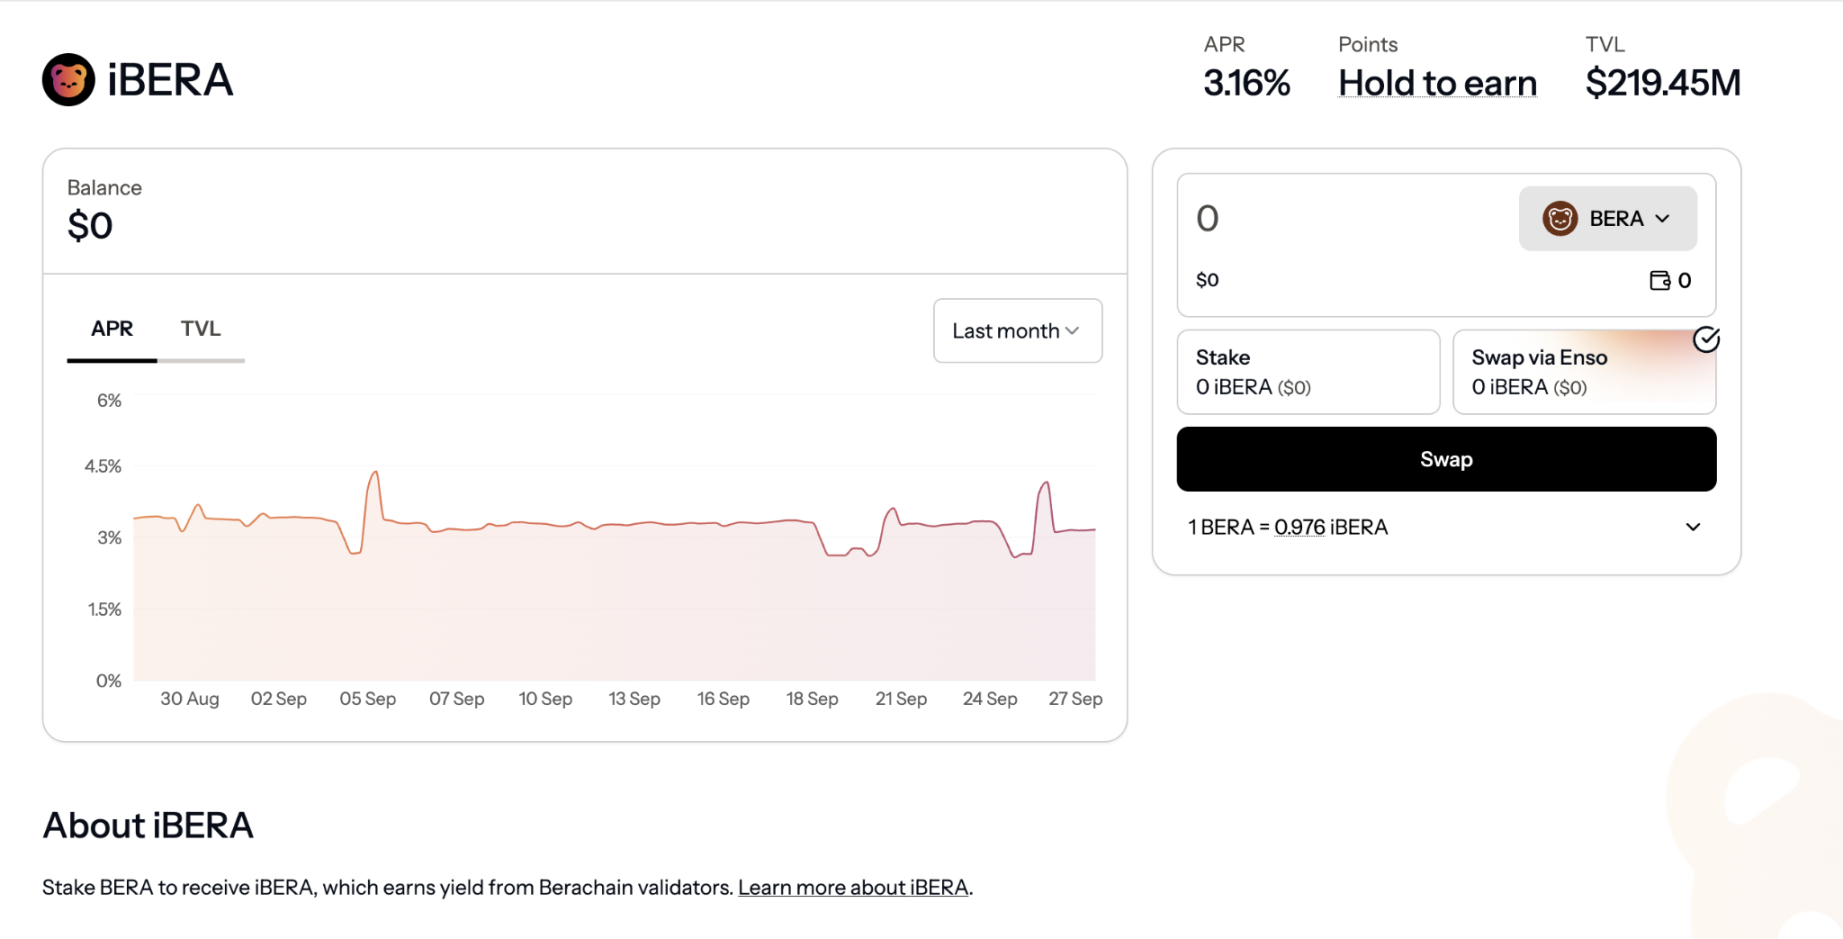This screenshot has width=1843, height=939.
Task: Click the $219.45M TVL value
Action: (1662, 83)
